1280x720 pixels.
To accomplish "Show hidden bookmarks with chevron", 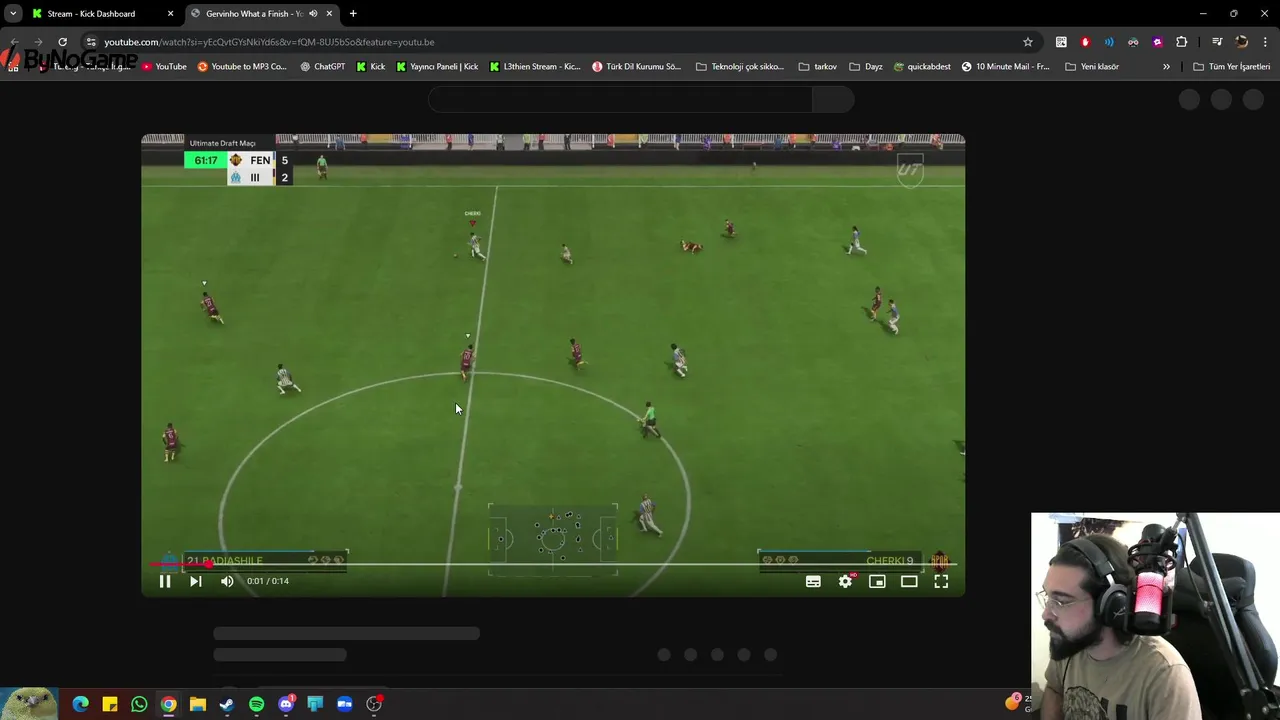I will tap(1166, 67).
